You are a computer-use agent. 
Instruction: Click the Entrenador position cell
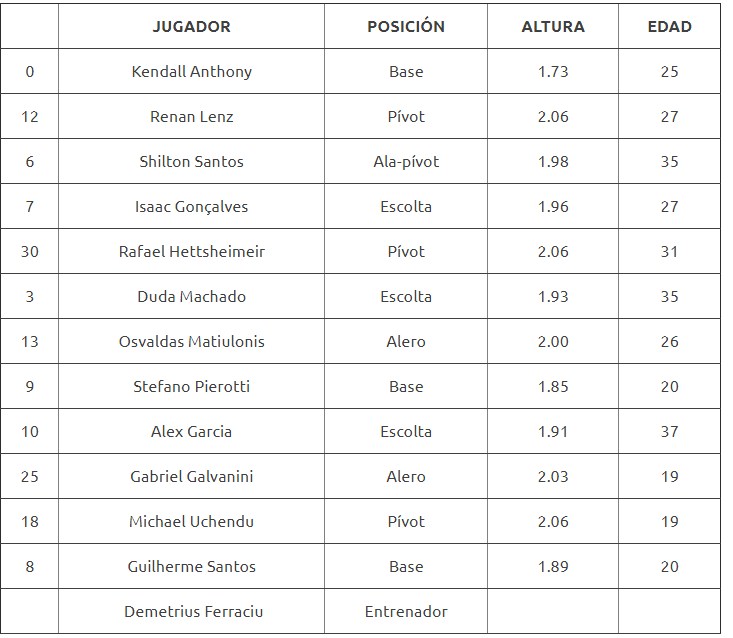point(406,611)
